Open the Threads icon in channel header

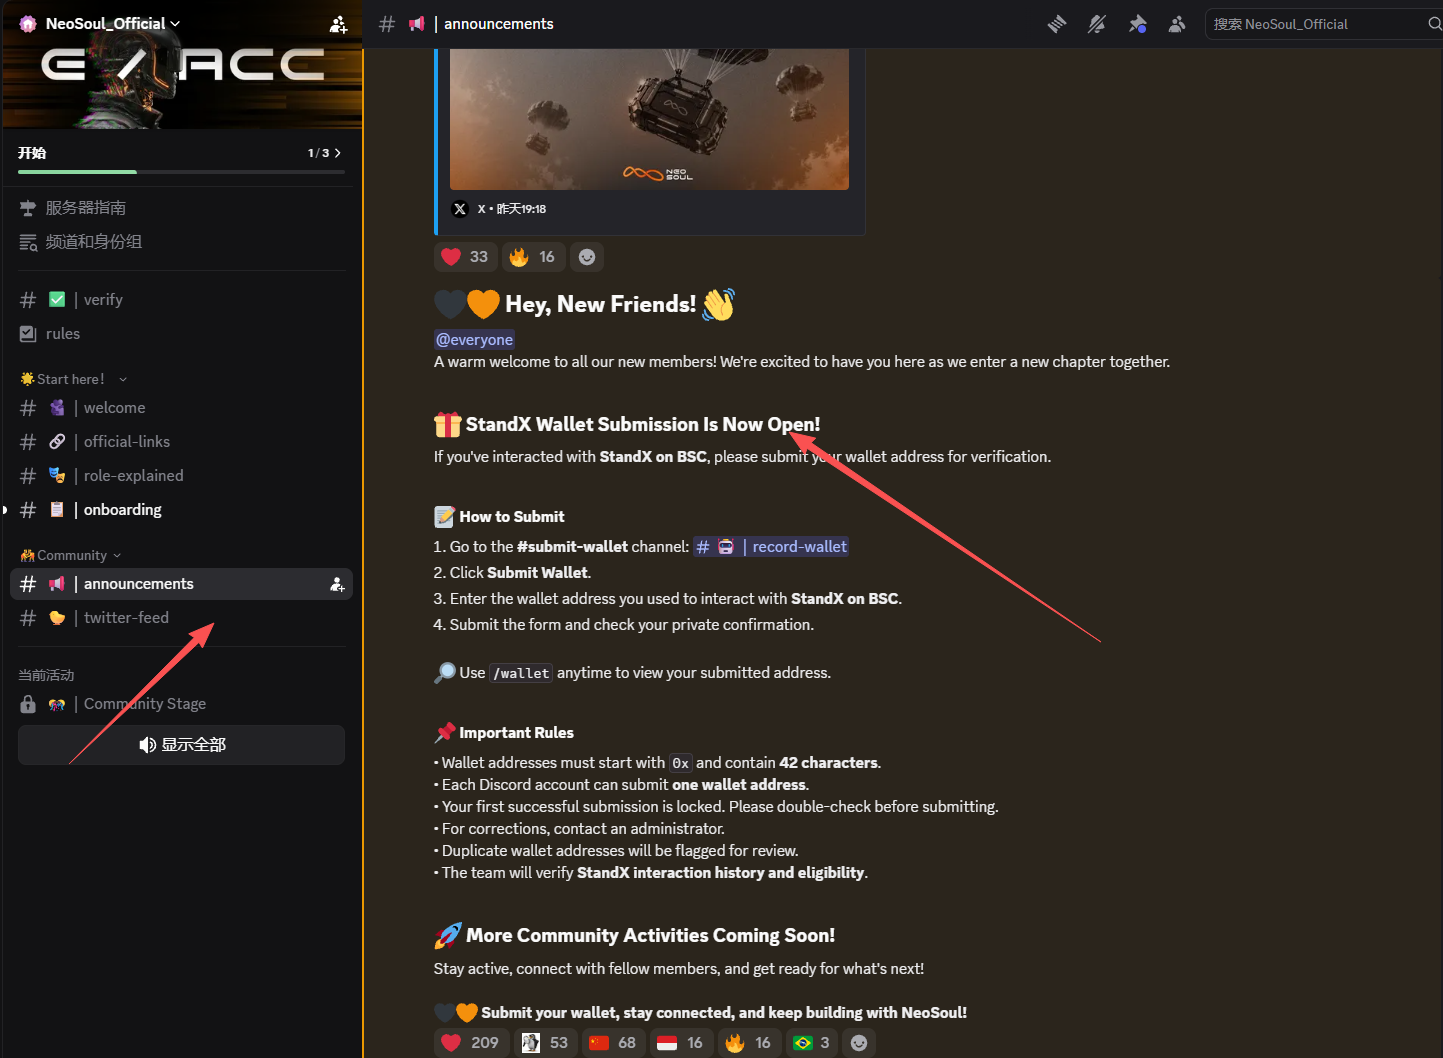[x=1057, y=24]
